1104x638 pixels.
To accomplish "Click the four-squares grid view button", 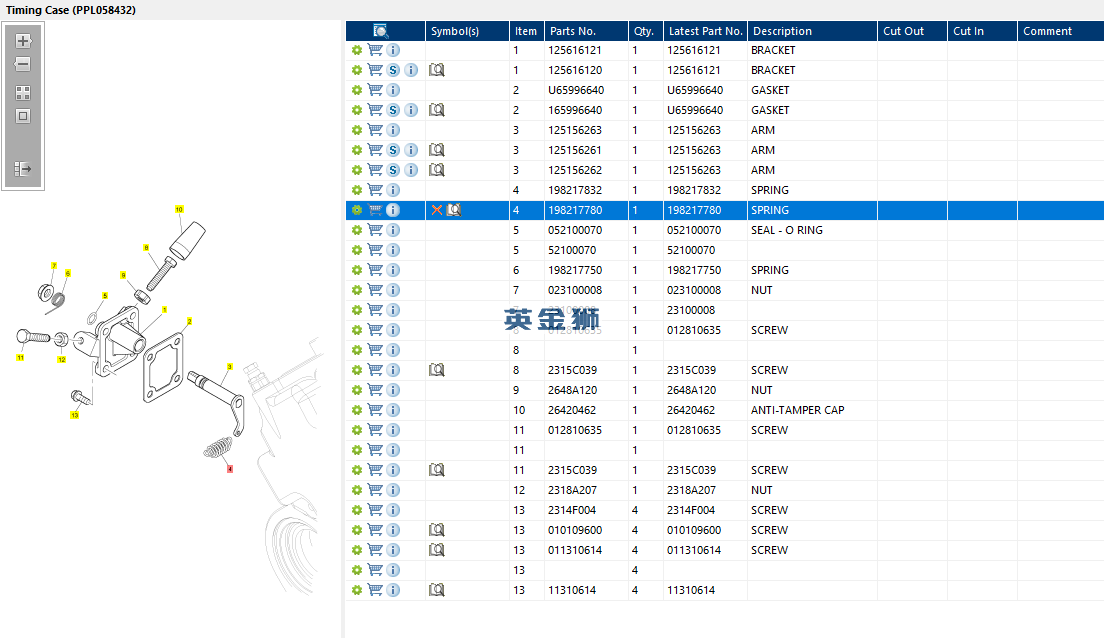I will [23, 92].
